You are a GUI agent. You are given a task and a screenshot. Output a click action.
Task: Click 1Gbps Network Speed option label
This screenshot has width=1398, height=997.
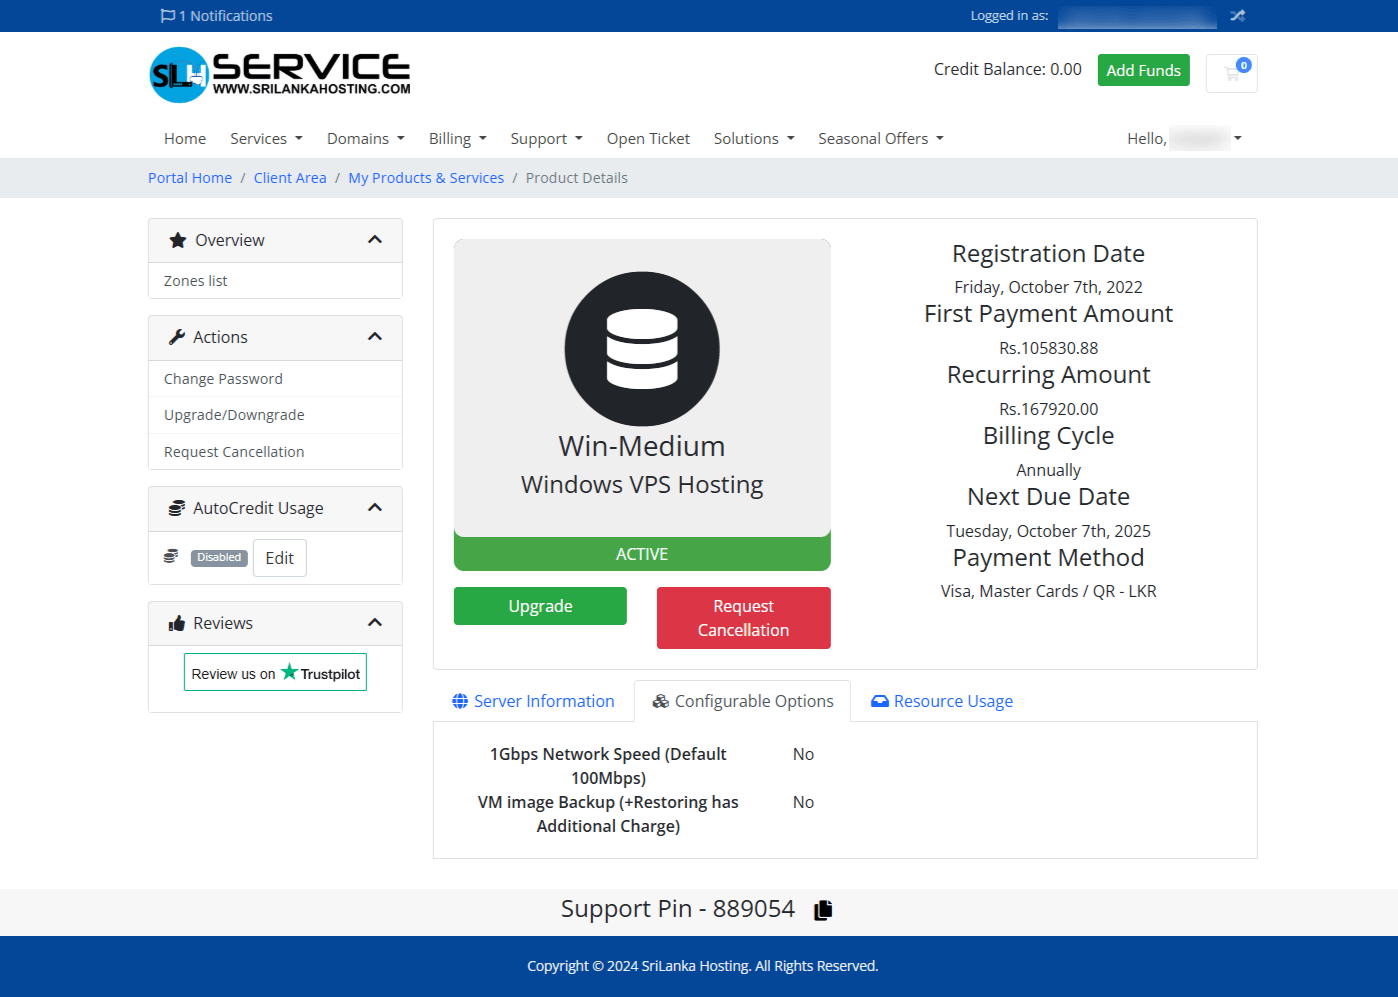(x=608, y=766)
